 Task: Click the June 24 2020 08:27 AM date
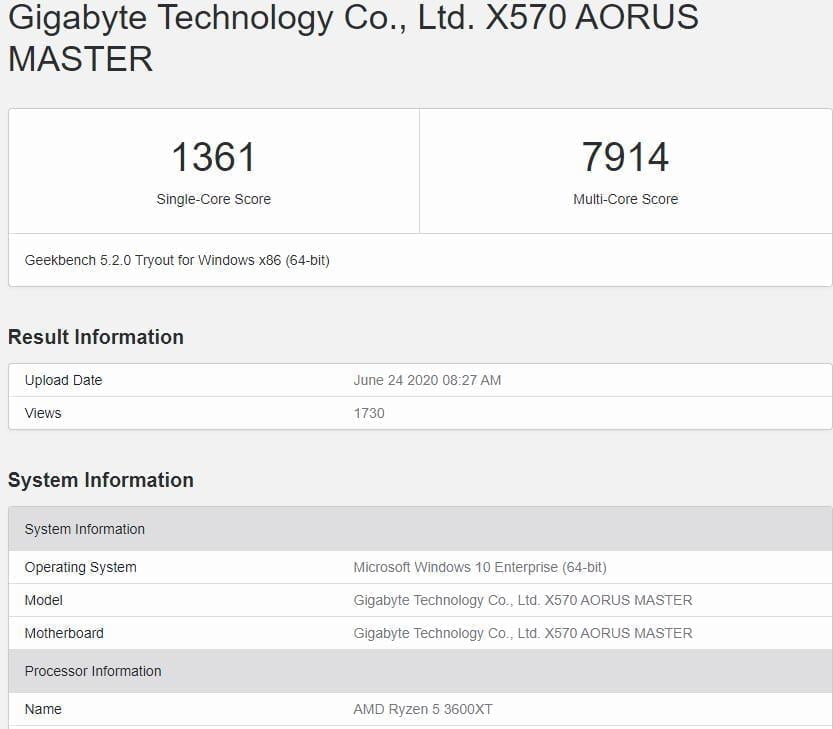pyautogui.click(x=427, y=380)
